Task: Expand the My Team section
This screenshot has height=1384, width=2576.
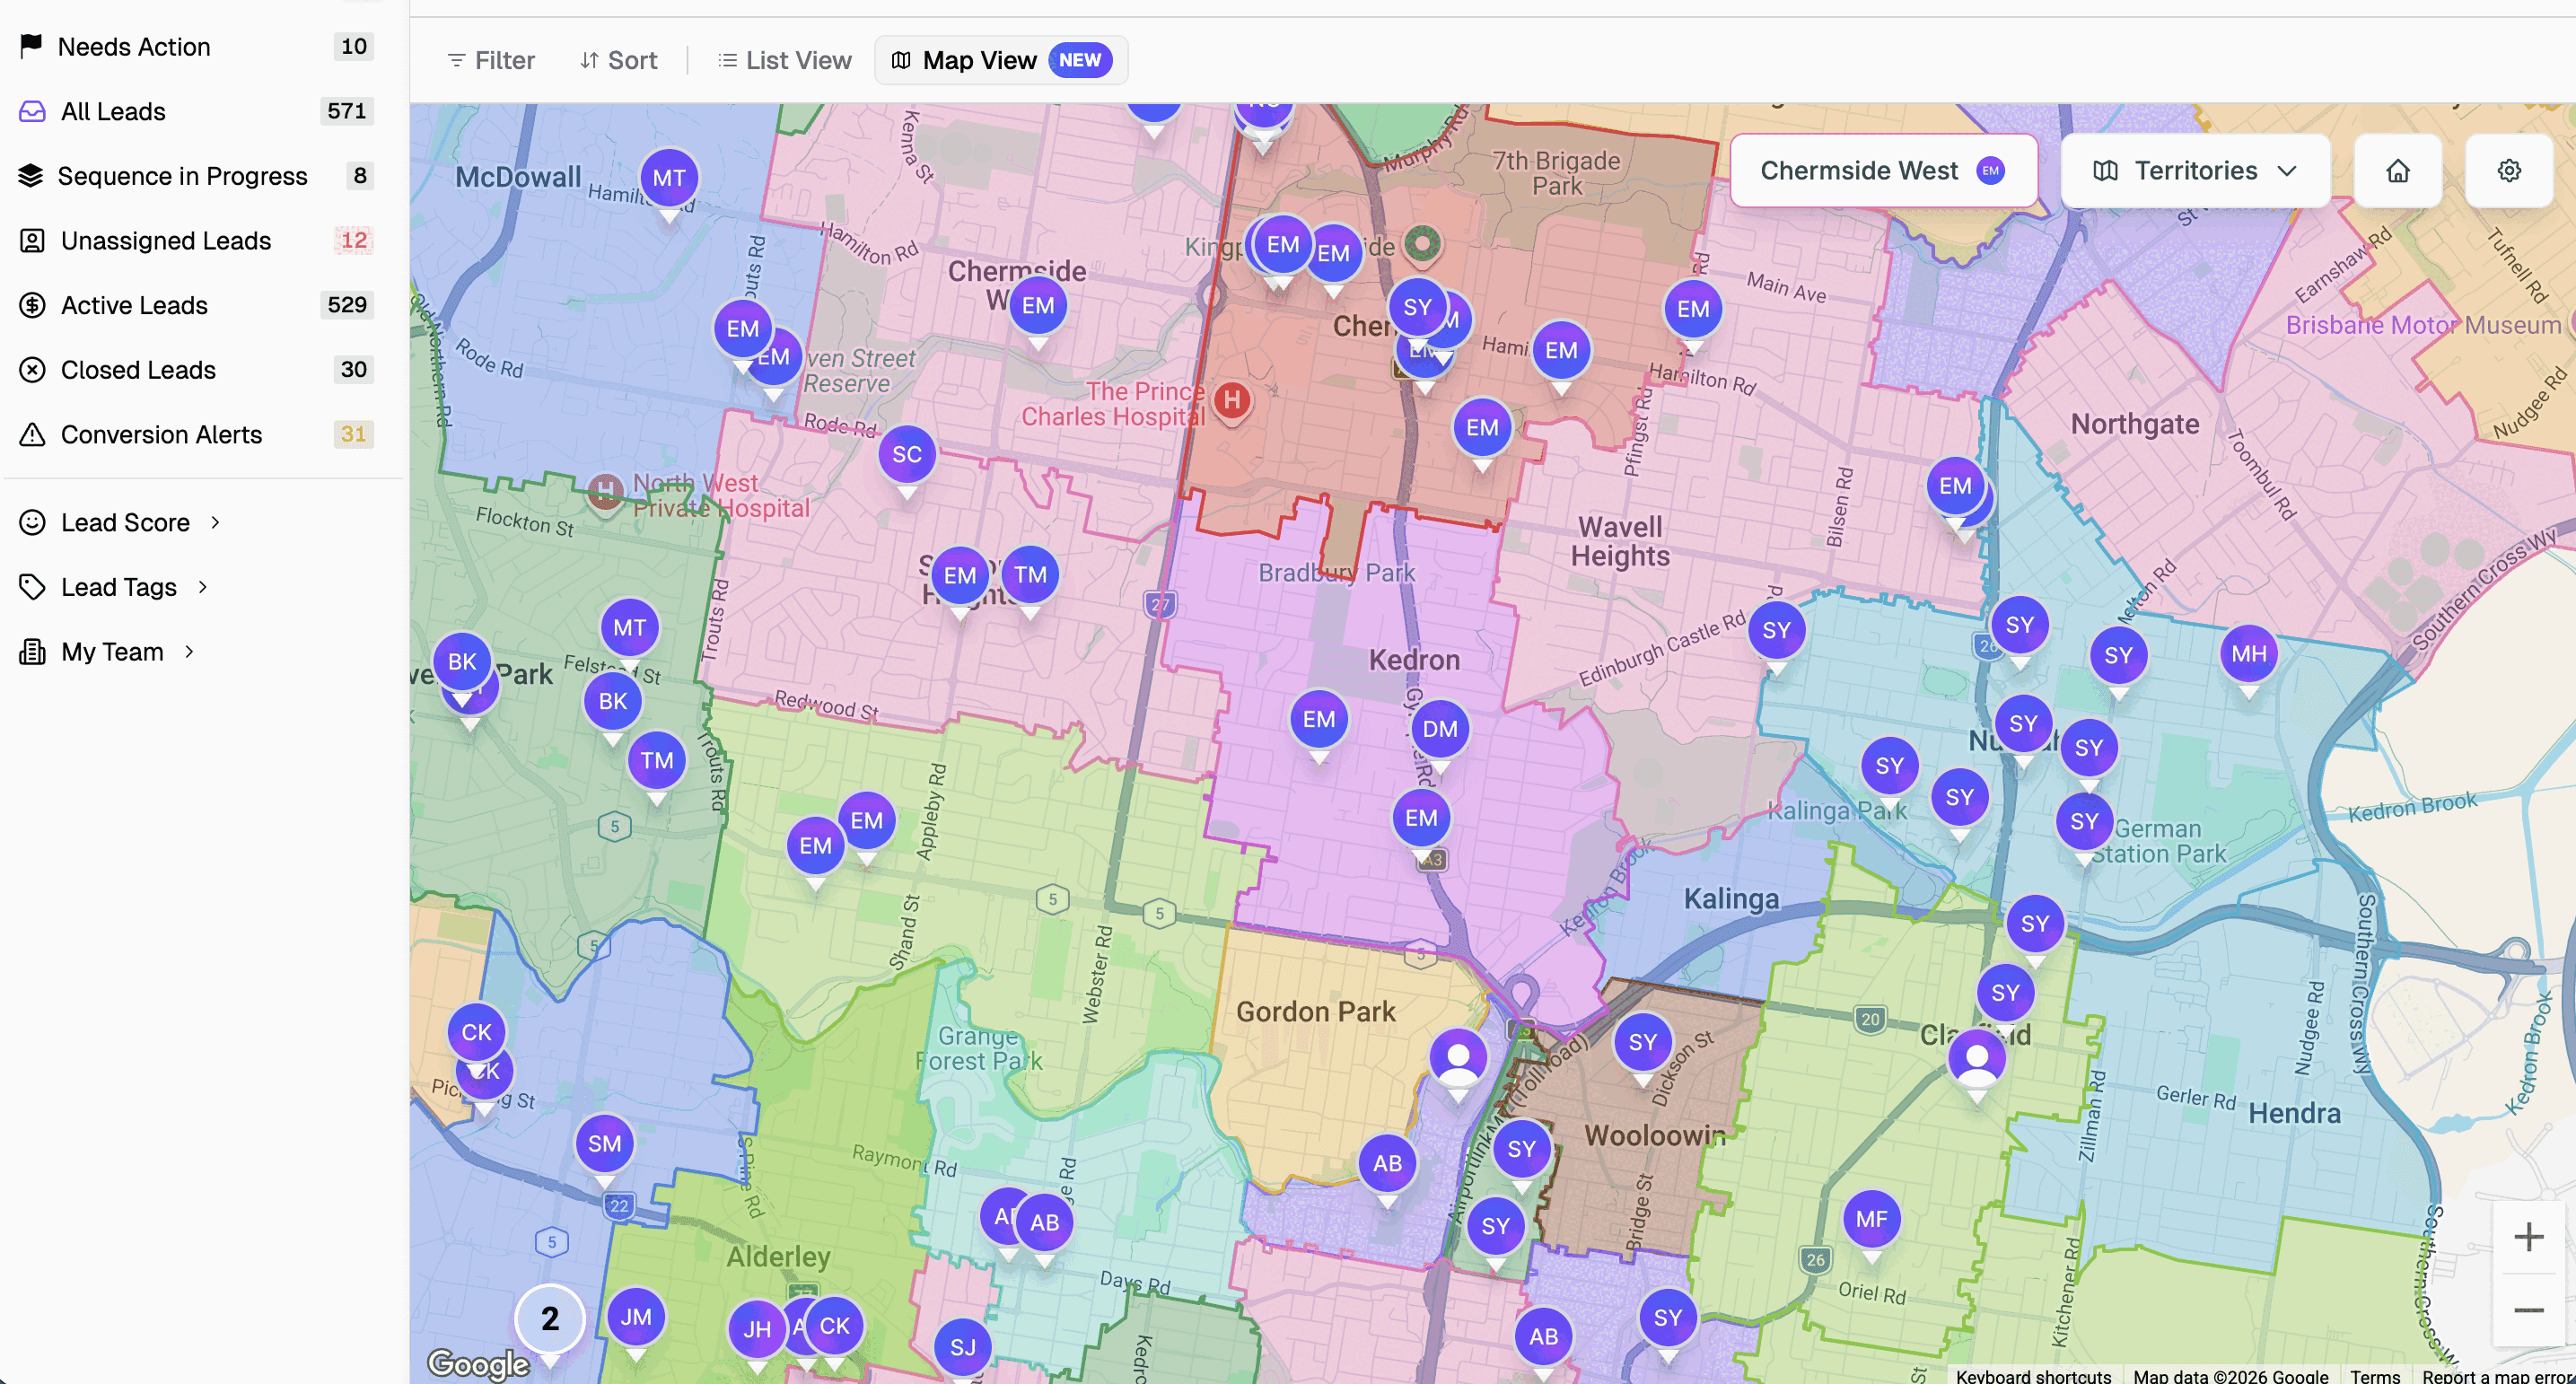Action: (x=110, y=651)
